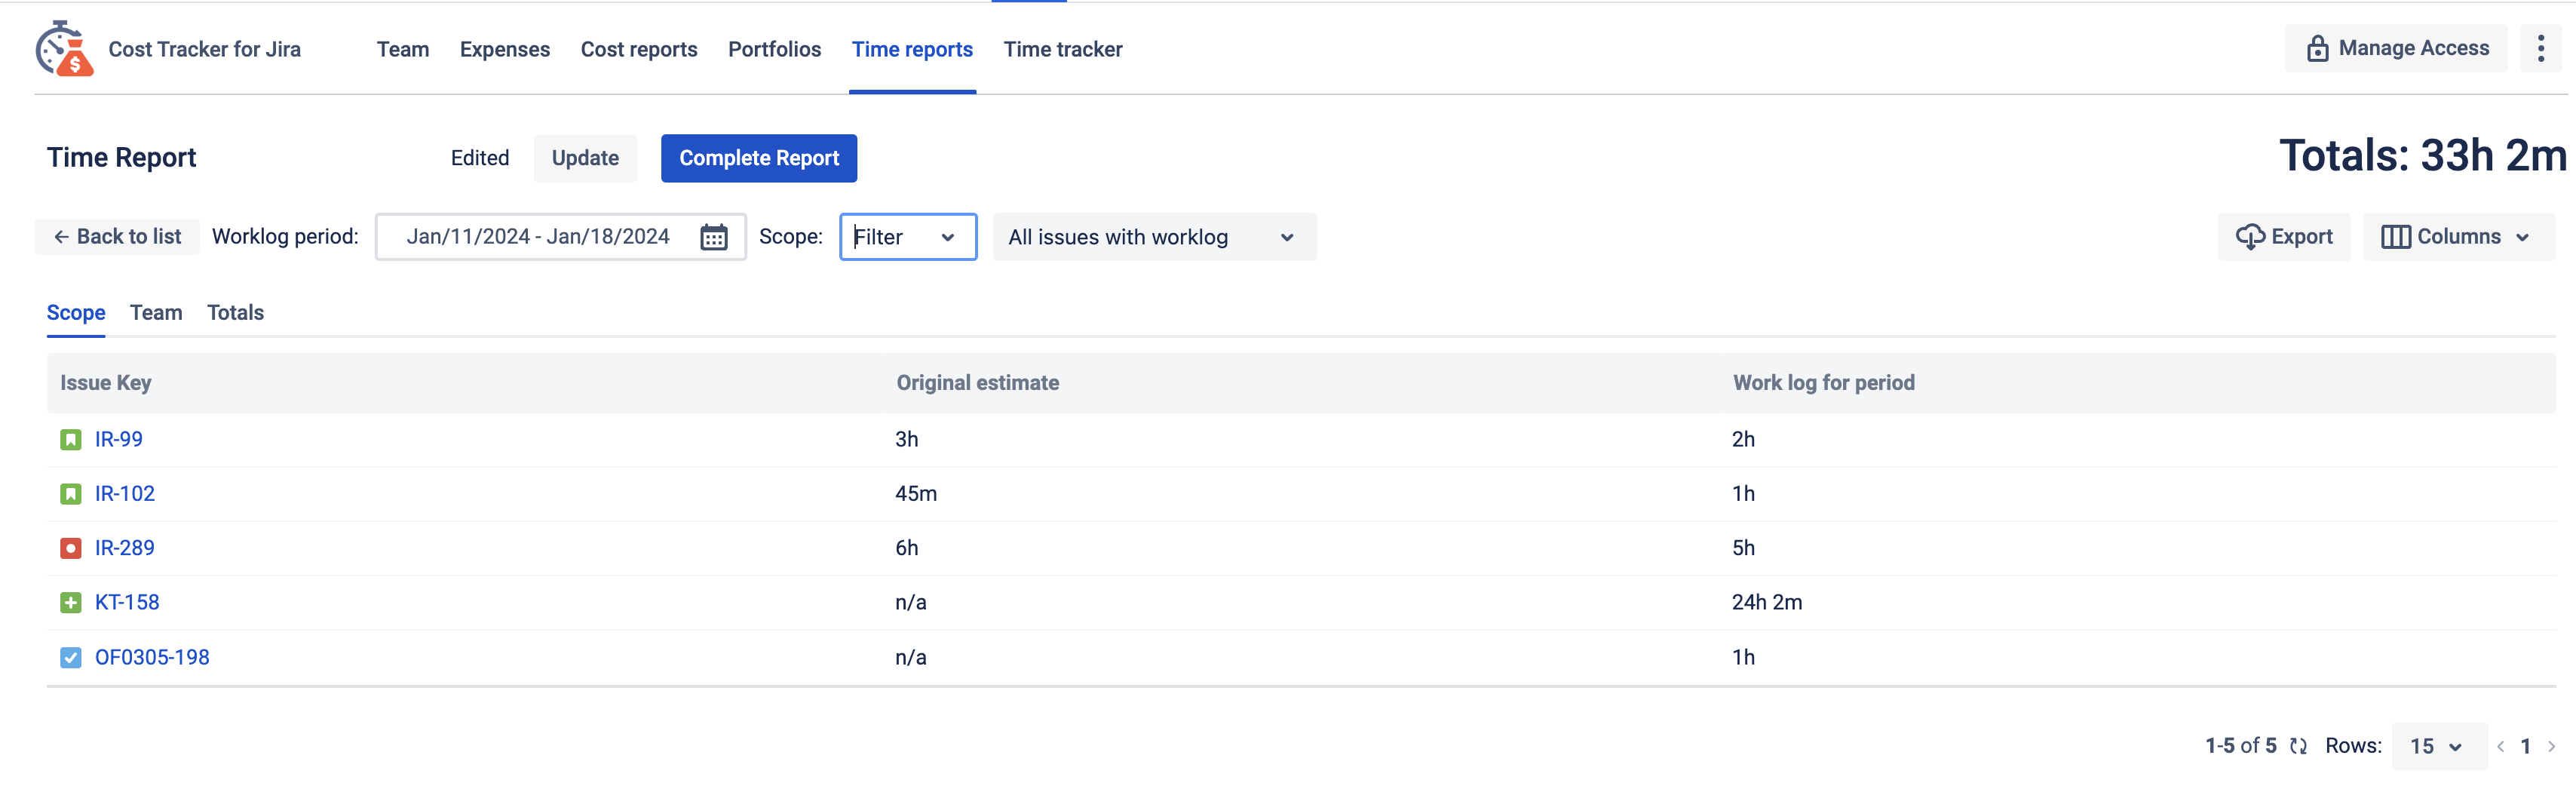Open the Rows per page dropdown
Image resolution: width=2576 pixels, height=789 pixels.
[2438, 745]
